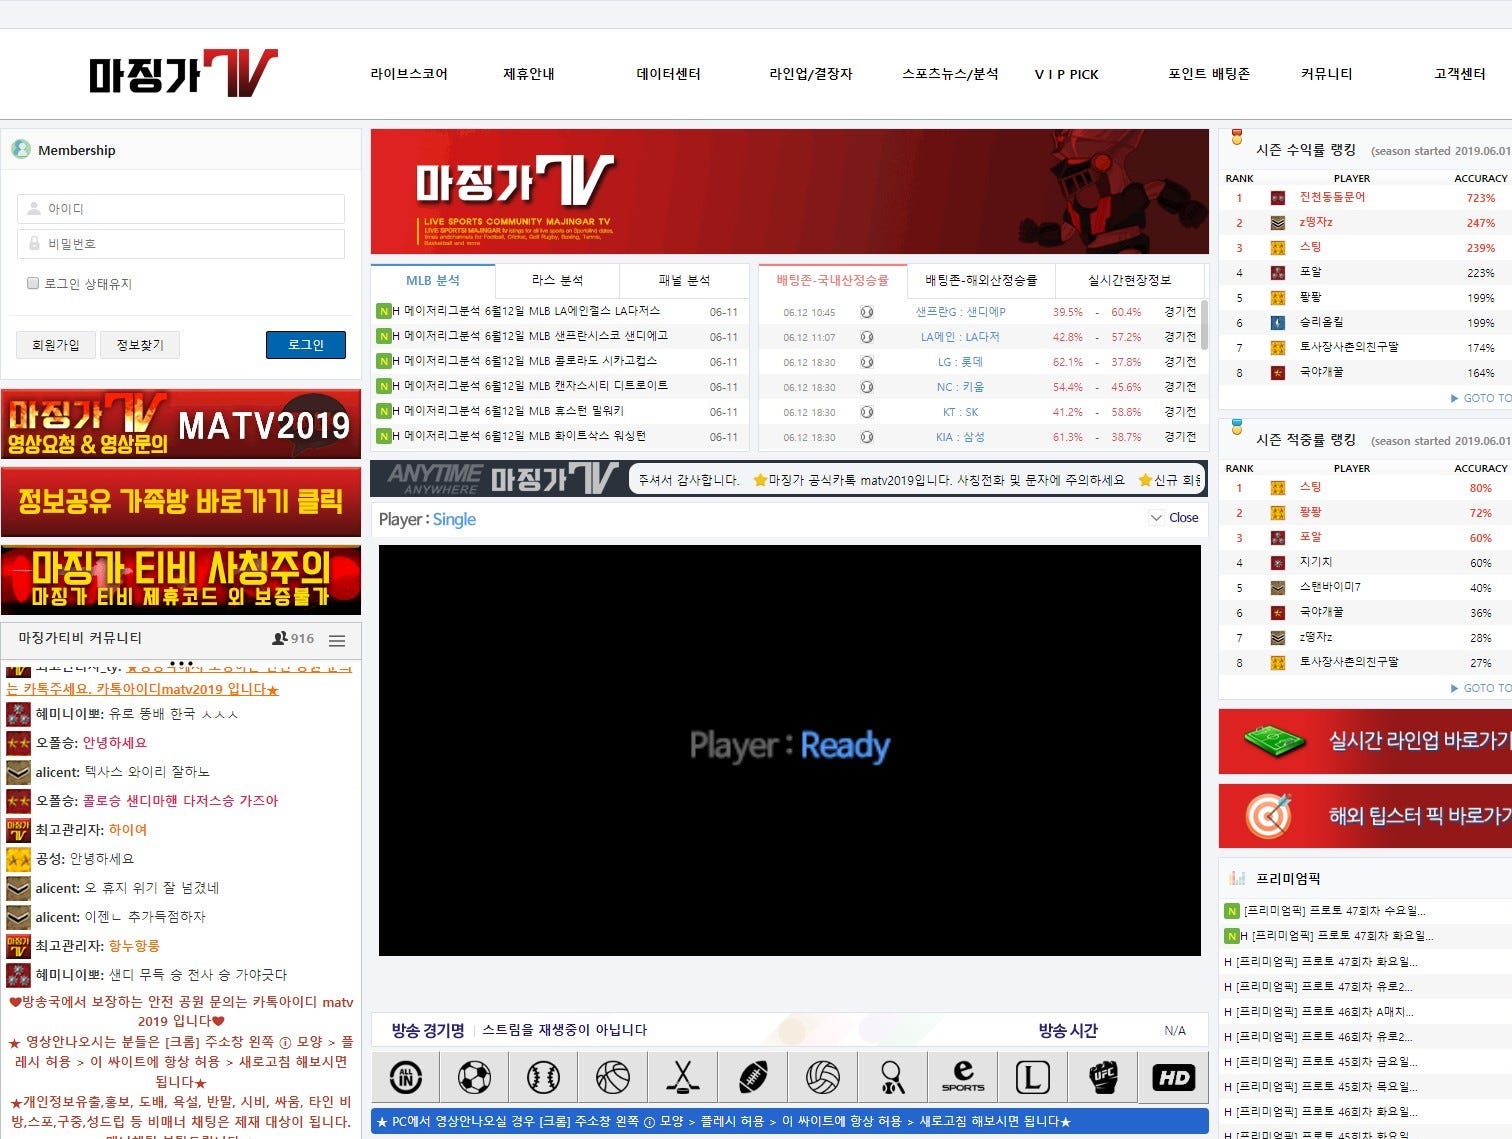1512x1139 pixels.
Task: Click the main 마징가TV red hero banner
Action: point(790,191)
